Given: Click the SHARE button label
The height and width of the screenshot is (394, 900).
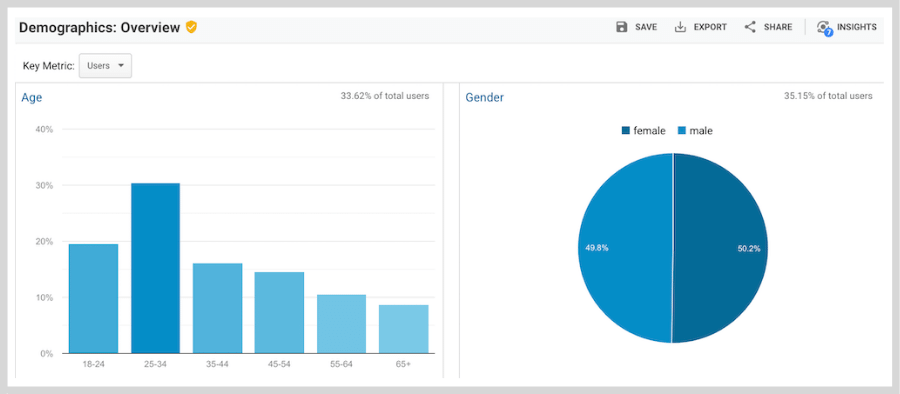Looking at the screenshot, I should tap(778, 27).
